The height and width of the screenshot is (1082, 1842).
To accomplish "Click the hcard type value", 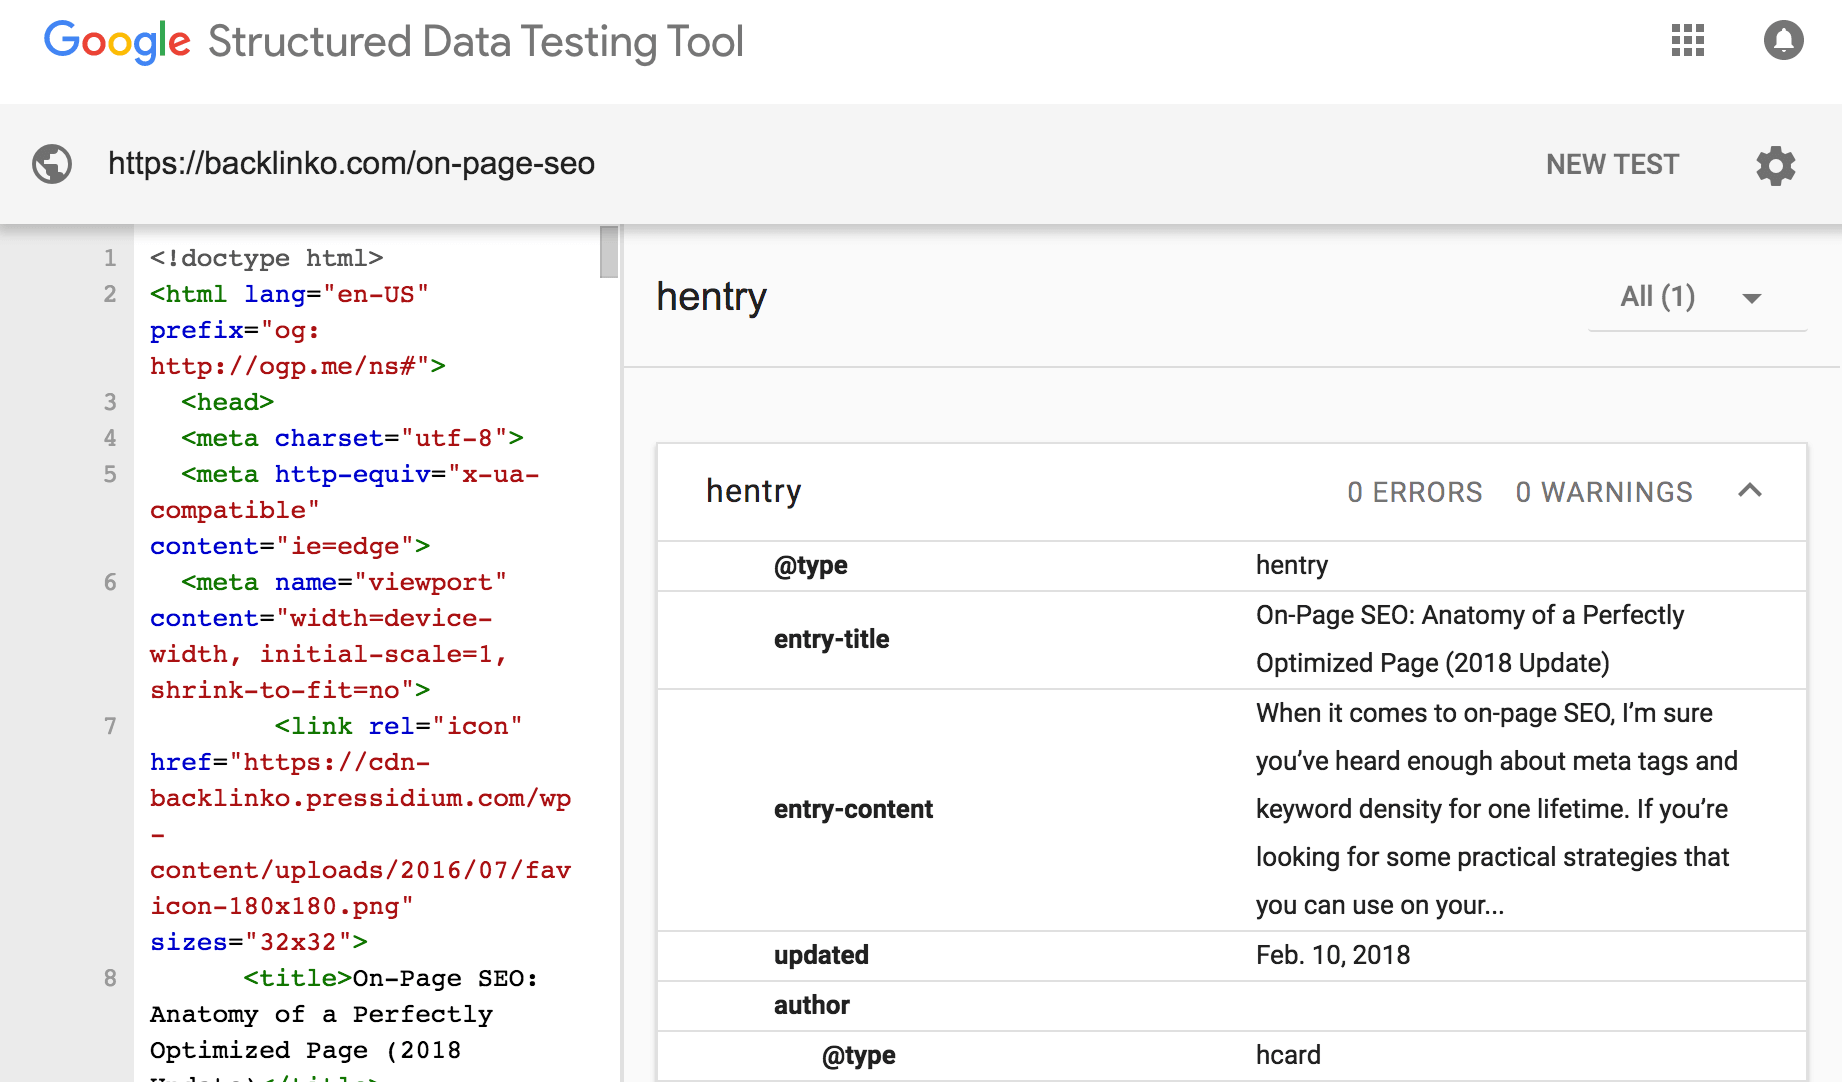I will [1288, 1055].
